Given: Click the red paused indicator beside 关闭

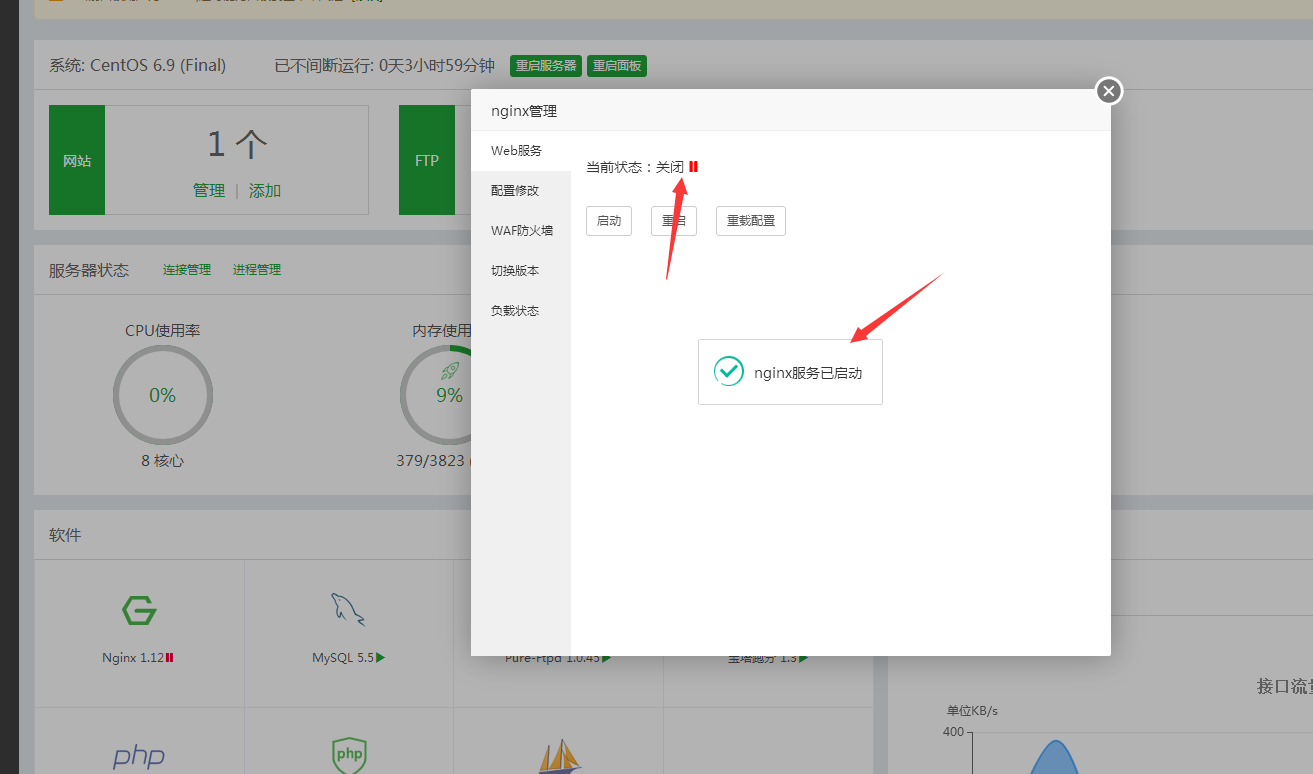Looking at the screenshot, I should 693,167.
